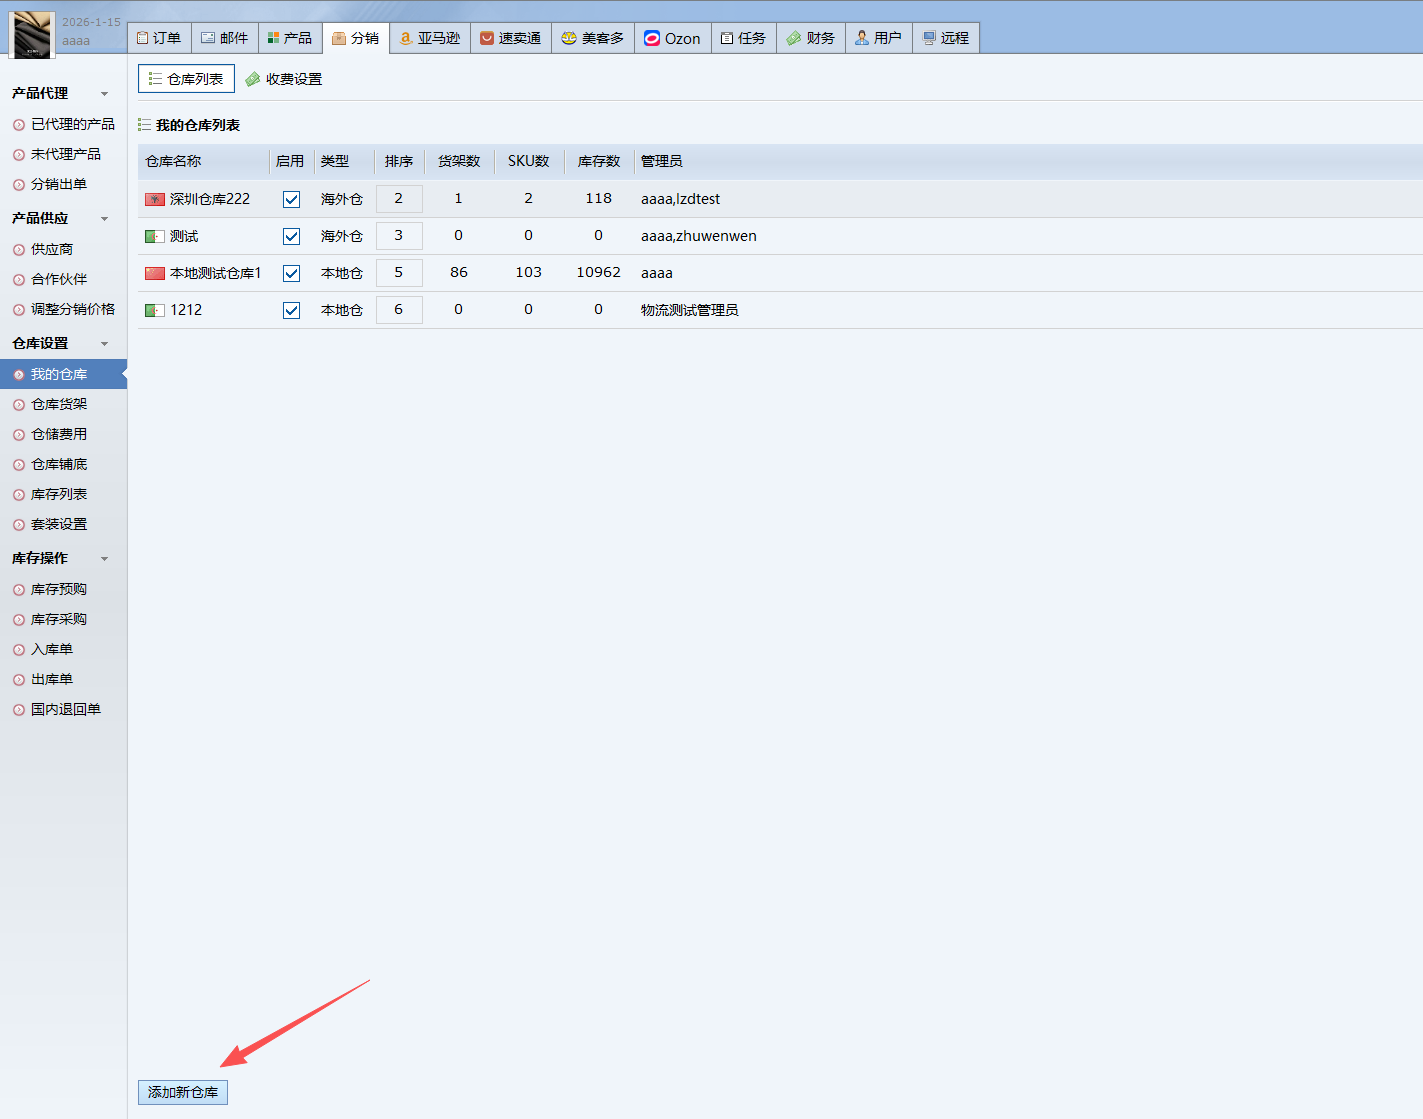The image size is (1423, 1119).
Task: Open the 财务 finance icon tab
Action: pos(810,38)
